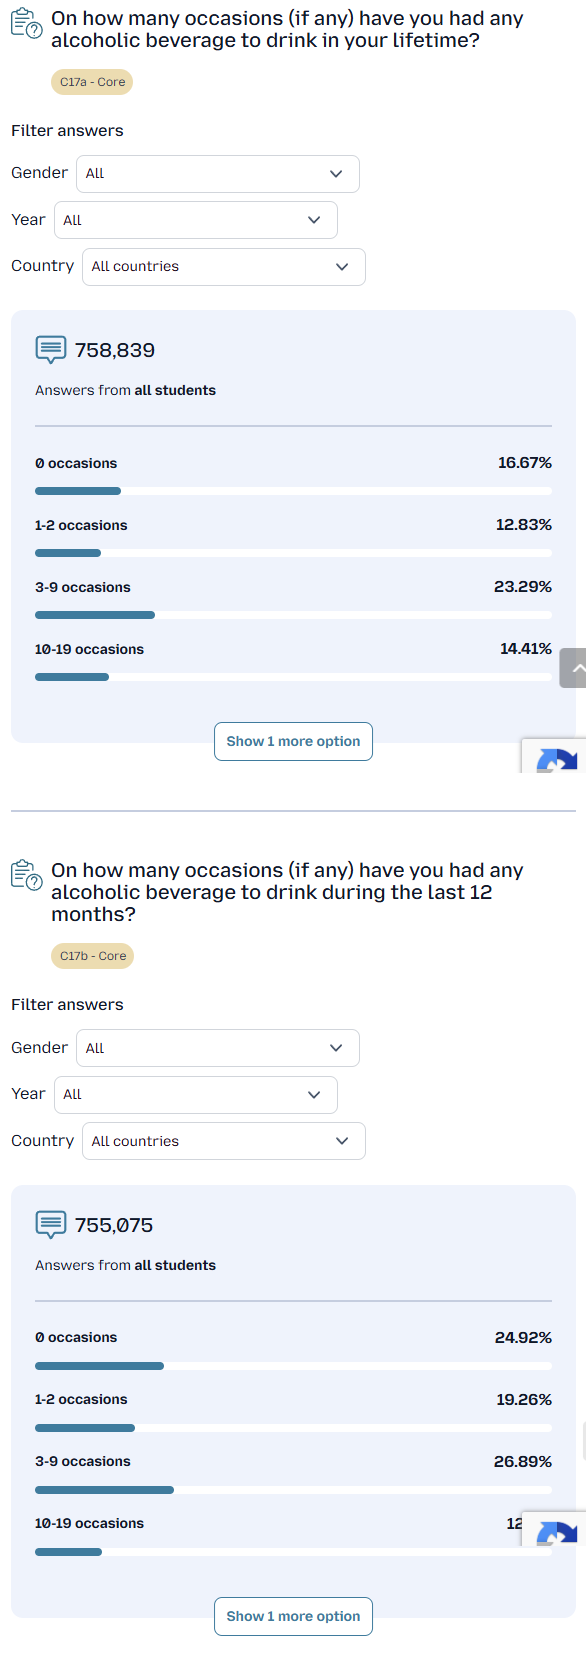Click Show 1 more option under lifetime results
This screenshot has width=586, height=1653.
coord(293,741)
